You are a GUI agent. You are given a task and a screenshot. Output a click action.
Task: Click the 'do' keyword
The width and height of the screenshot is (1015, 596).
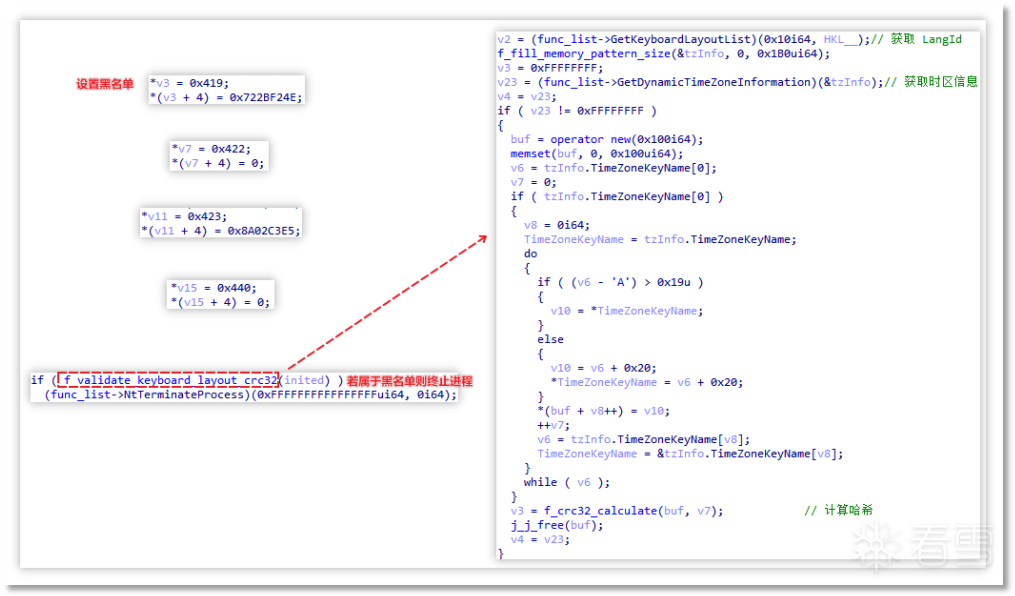530,254
